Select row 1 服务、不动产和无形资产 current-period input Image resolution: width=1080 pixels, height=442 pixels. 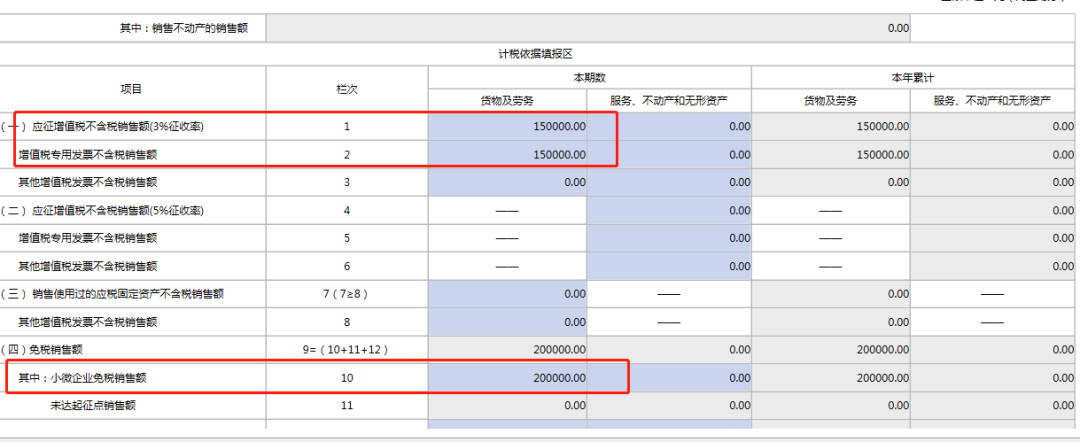click(x=669, y=127)
